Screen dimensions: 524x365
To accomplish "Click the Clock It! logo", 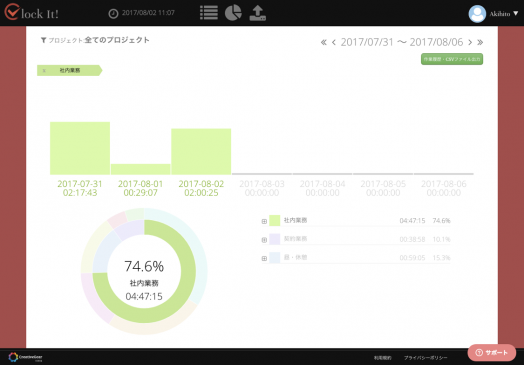I will (32, 12).
